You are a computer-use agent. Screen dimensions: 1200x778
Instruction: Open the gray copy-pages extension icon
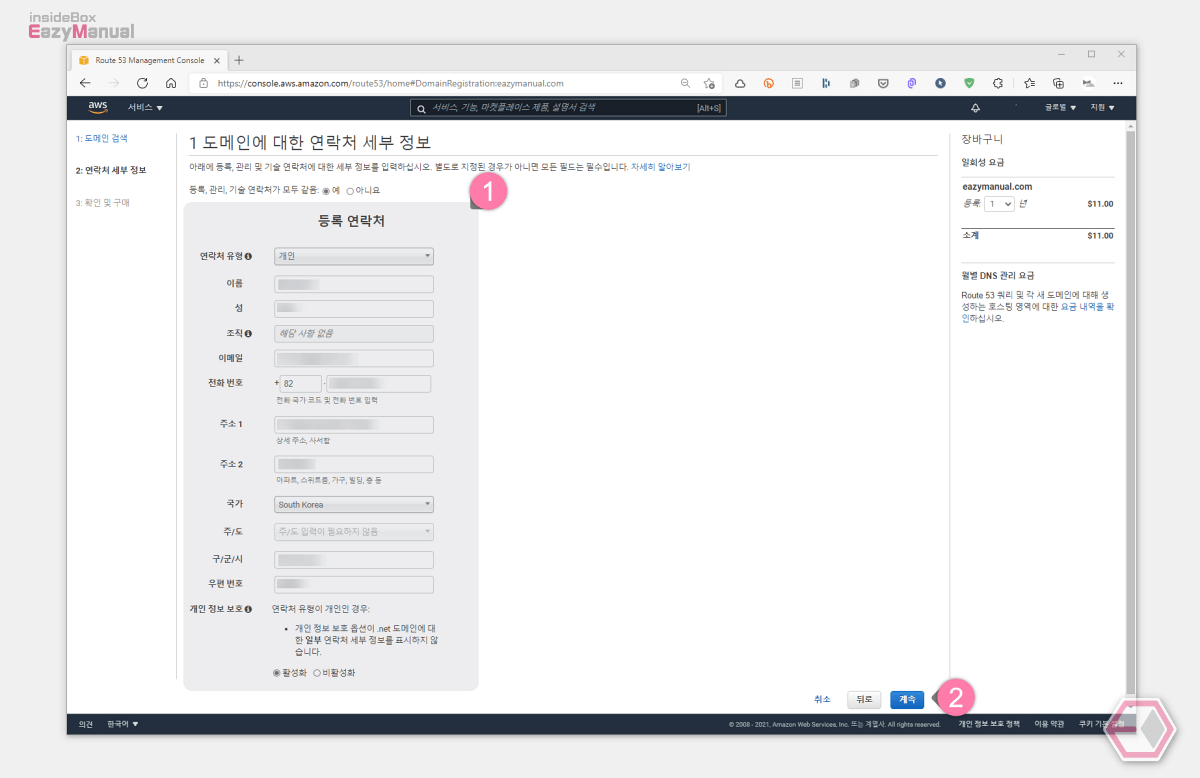coord(855,83)
